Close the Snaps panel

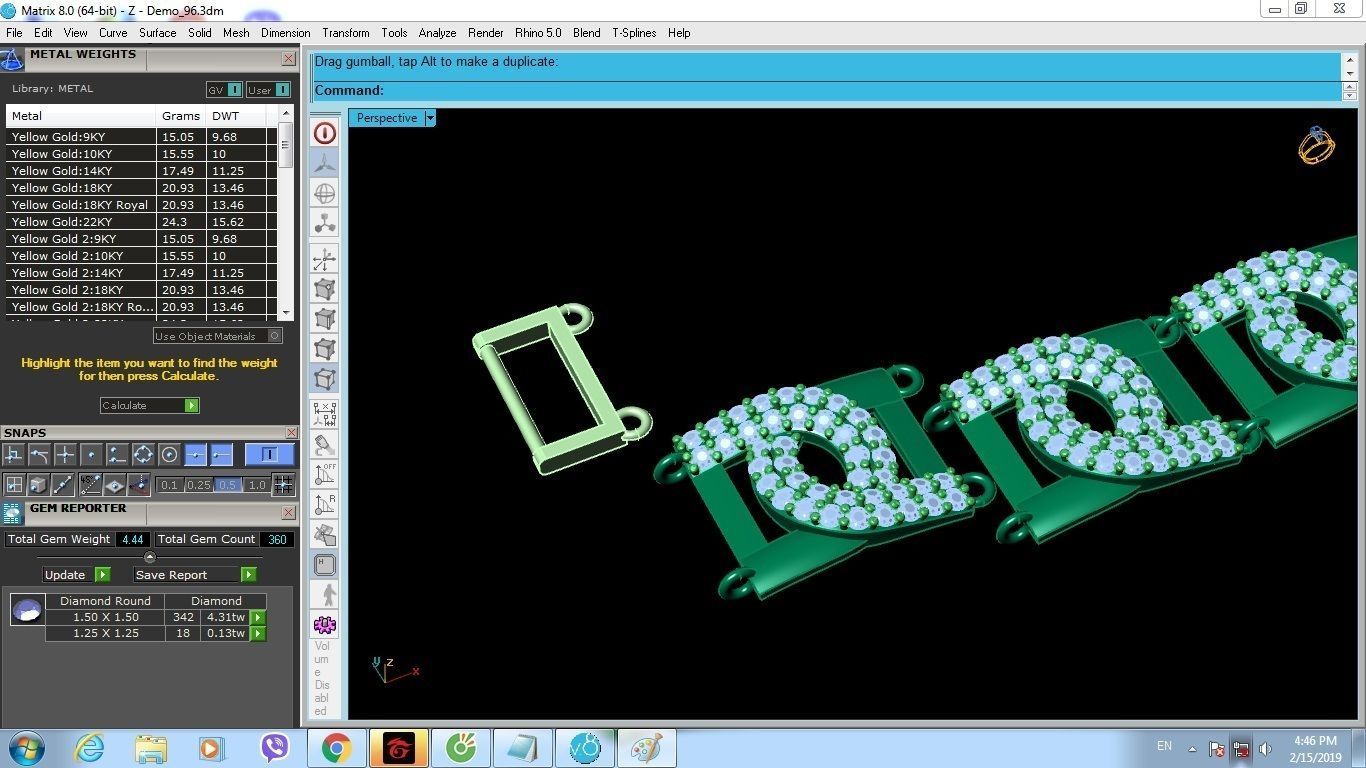[291, 433]
